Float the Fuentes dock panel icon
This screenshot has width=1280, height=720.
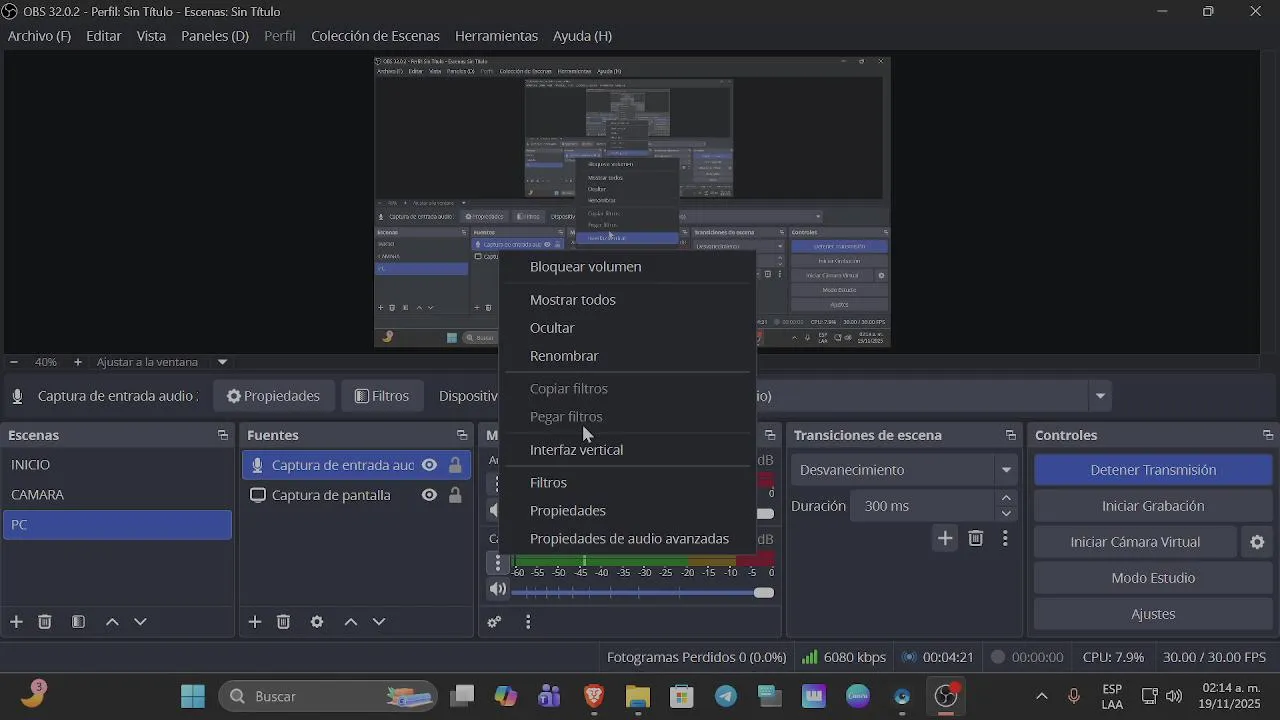462,435
